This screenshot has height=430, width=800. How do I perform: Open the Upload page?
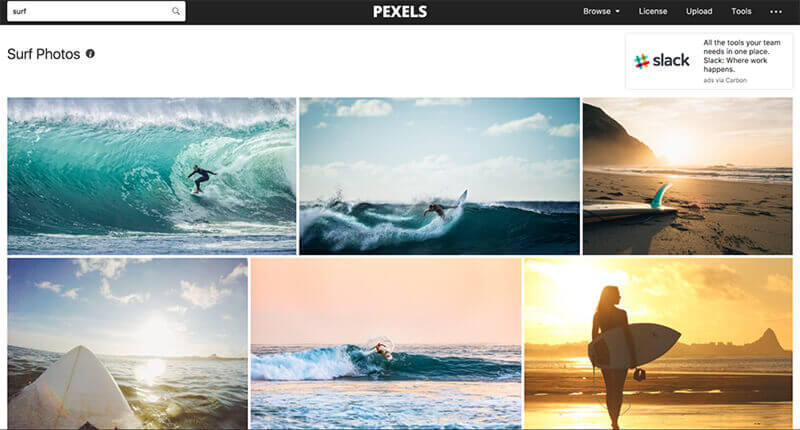(699, 11)
